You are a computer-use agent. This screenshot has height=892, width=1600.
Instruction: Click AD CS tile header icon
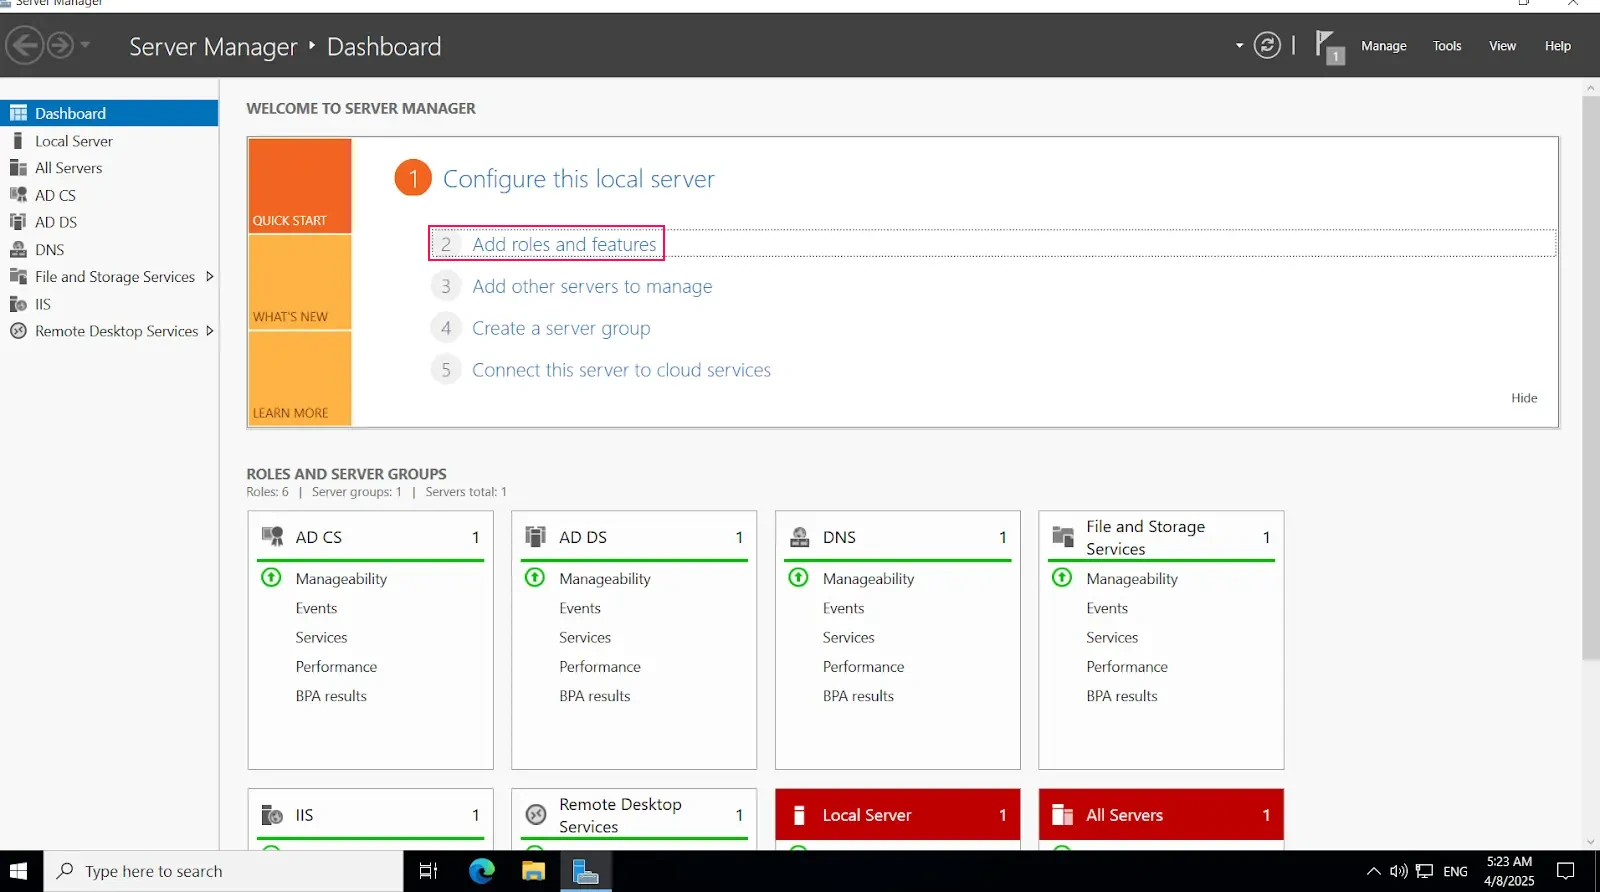272,537
